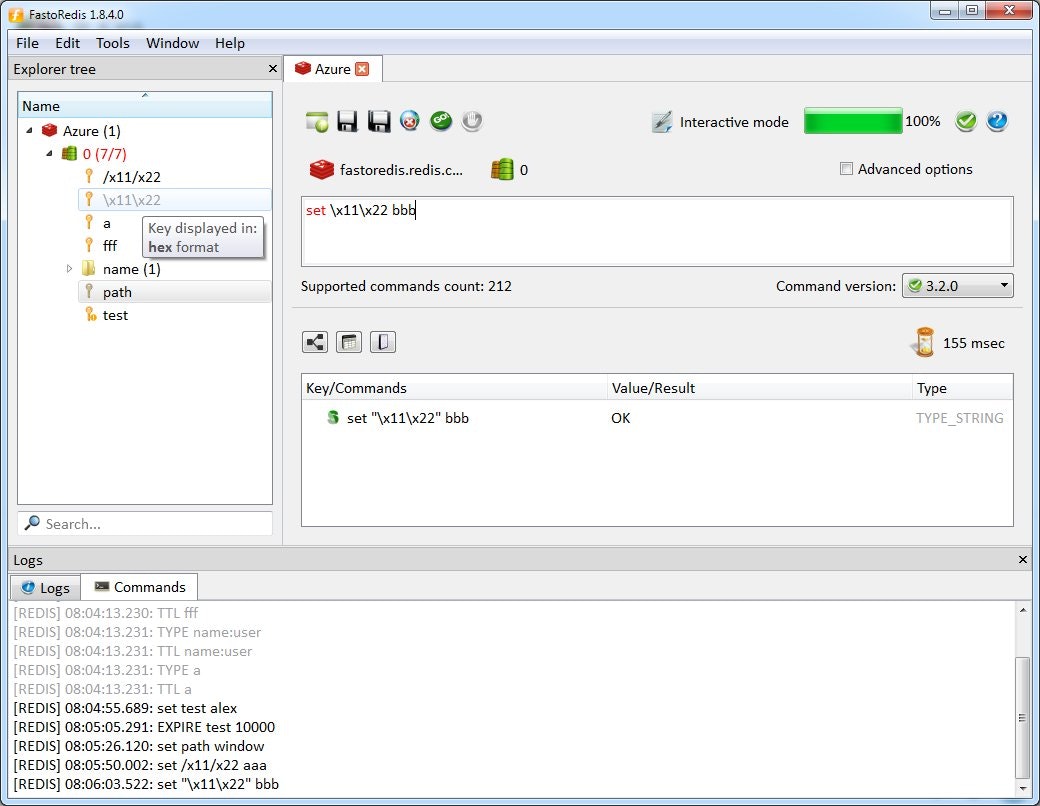Execute the command with the green GO button
The height and width of the screenshot is (806, 1040).
[441, 121]
